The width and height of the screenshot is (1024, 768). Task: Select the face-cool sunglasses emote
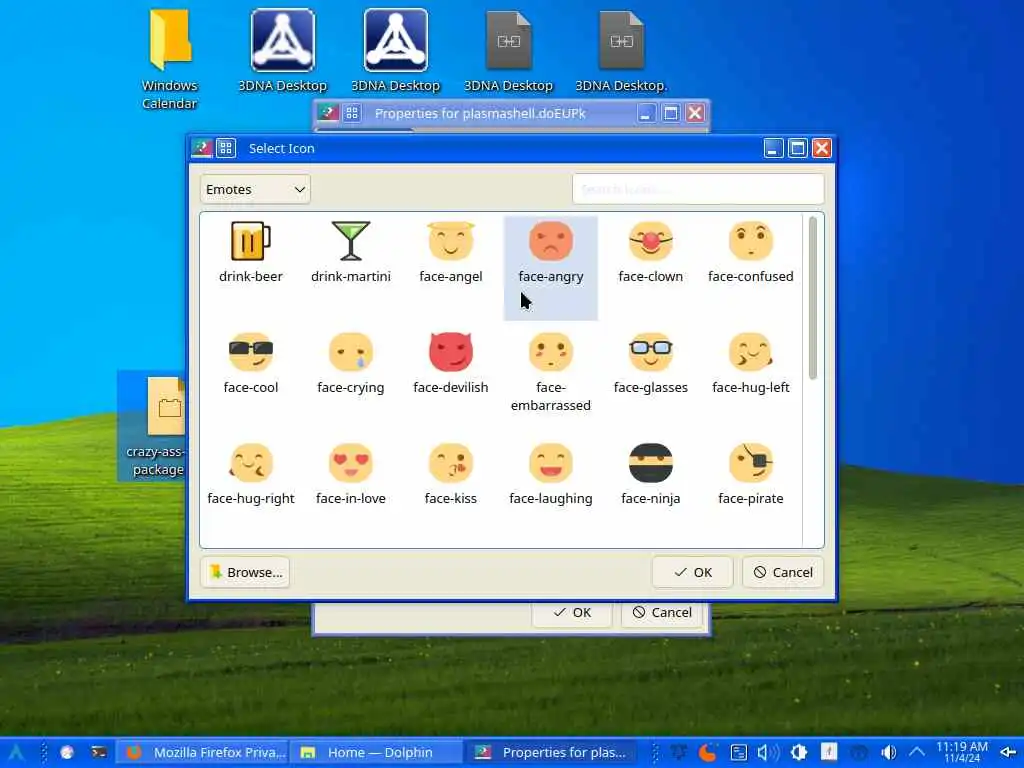point(251,363)
